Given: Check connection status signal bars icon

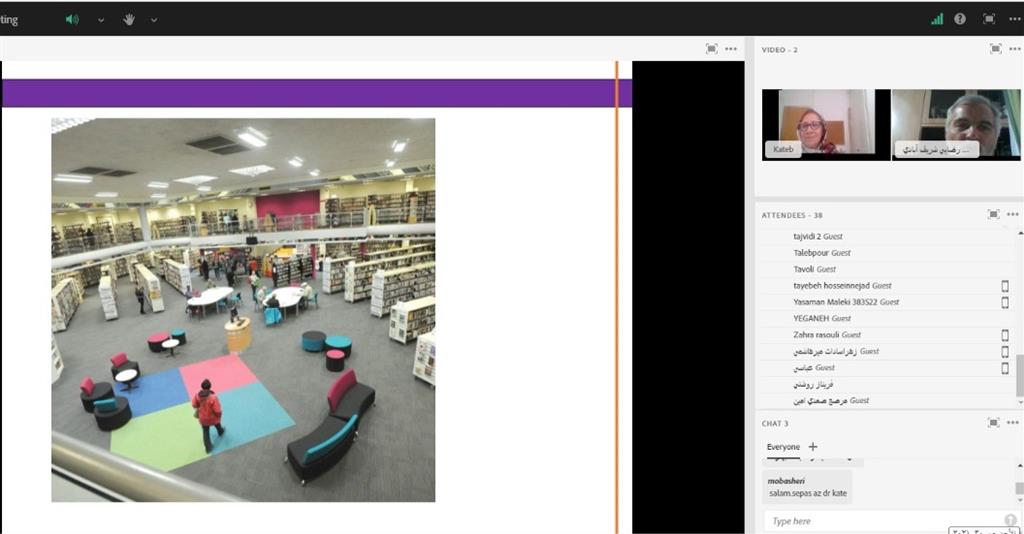Looking at the screenshot, I should click(937, 19).
